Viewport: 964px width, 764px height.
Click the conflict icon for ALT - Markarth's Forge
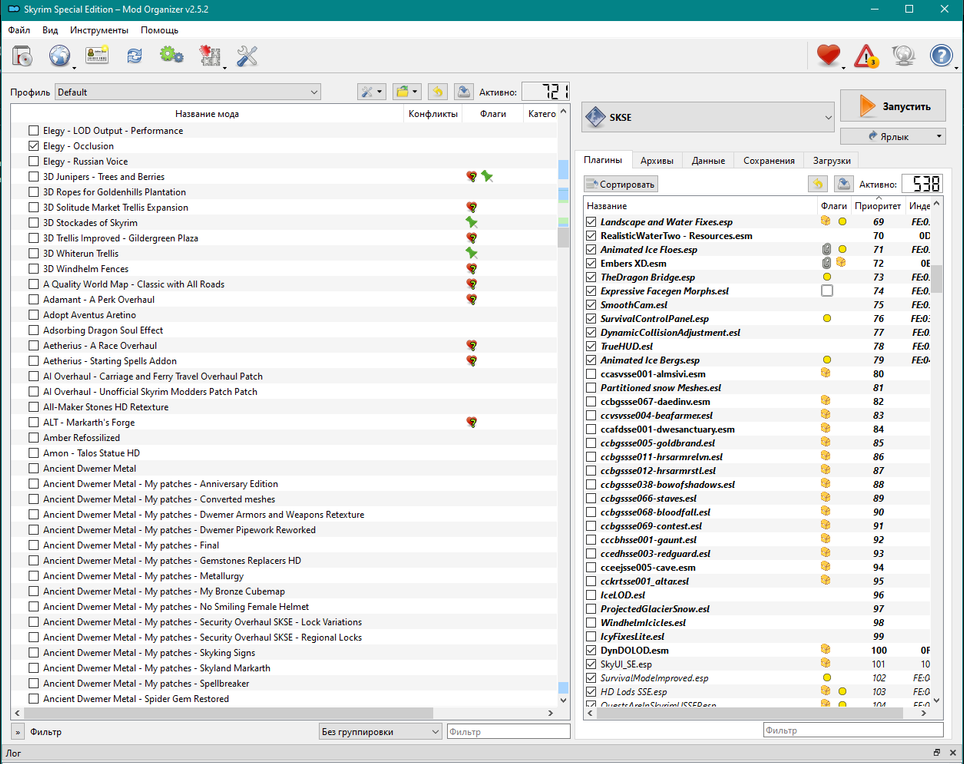pyautogui.click(x=472, y=422)
